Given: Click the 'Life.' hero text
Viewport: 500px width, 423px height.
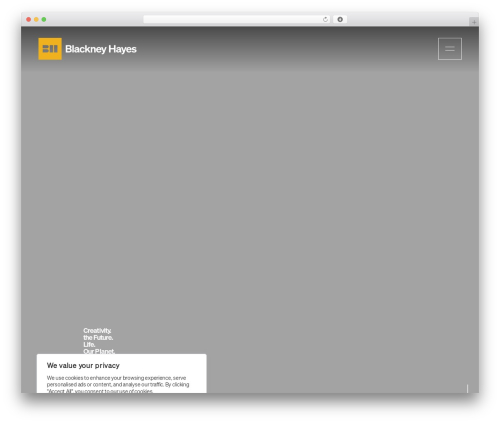Looking at the screenshot, I should pos(89,344).
